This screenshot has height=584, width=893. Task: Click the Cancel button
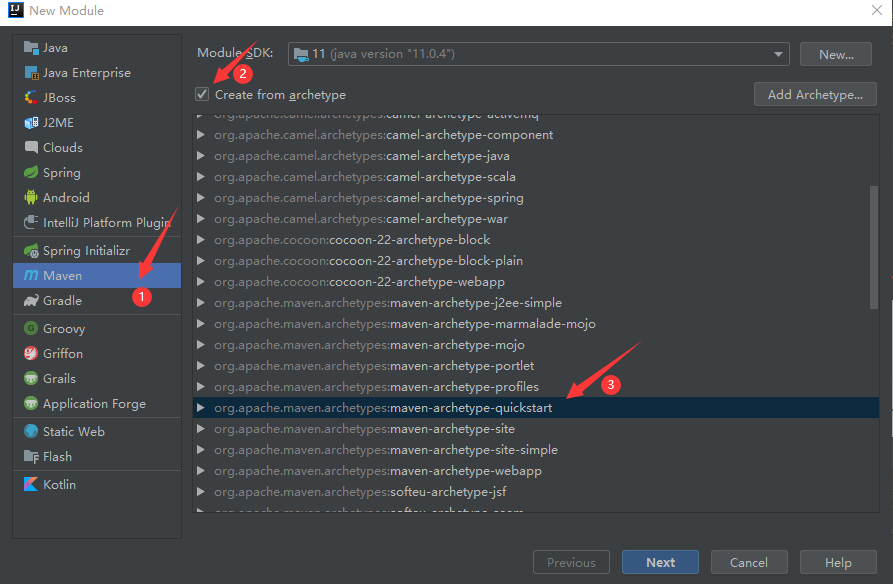749,562
